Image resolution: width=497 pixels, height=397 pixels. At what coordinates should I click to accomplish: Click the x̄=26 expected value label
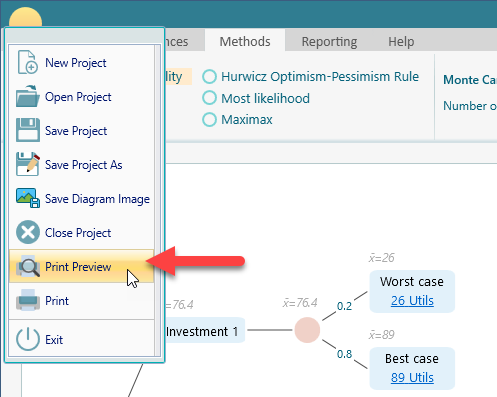[381, 257]
